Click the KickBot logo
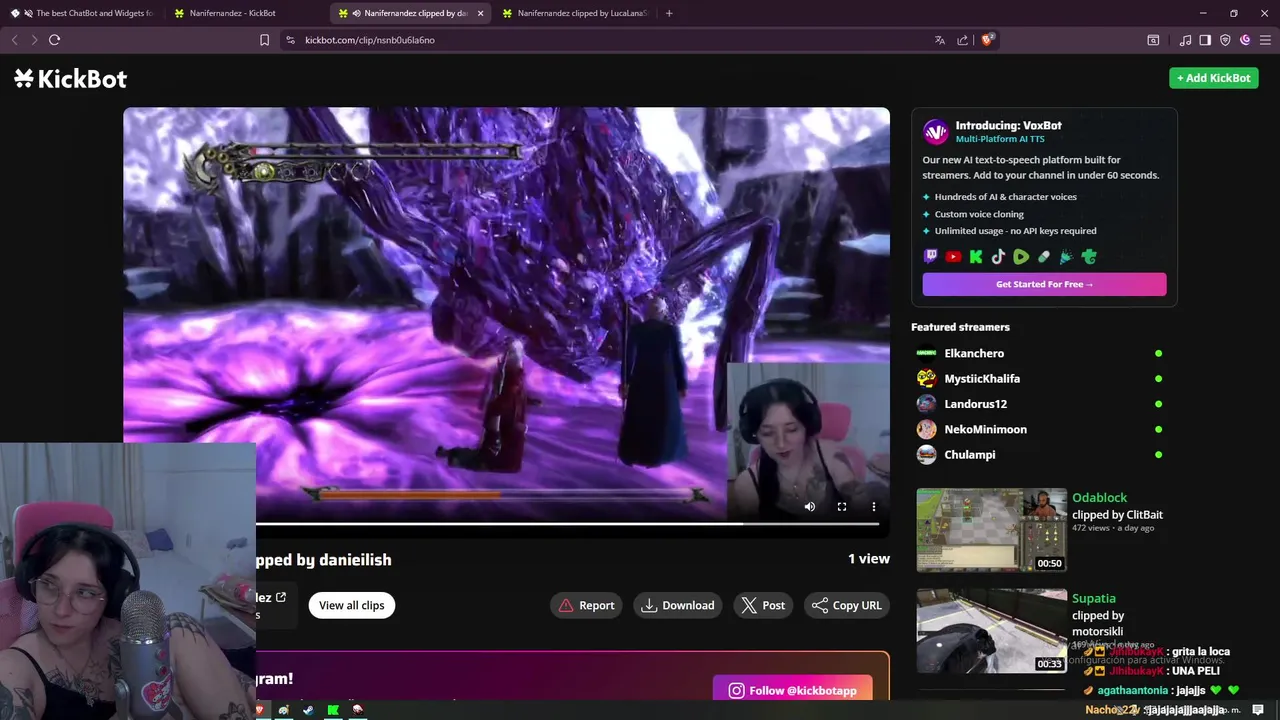 point(70,79)
